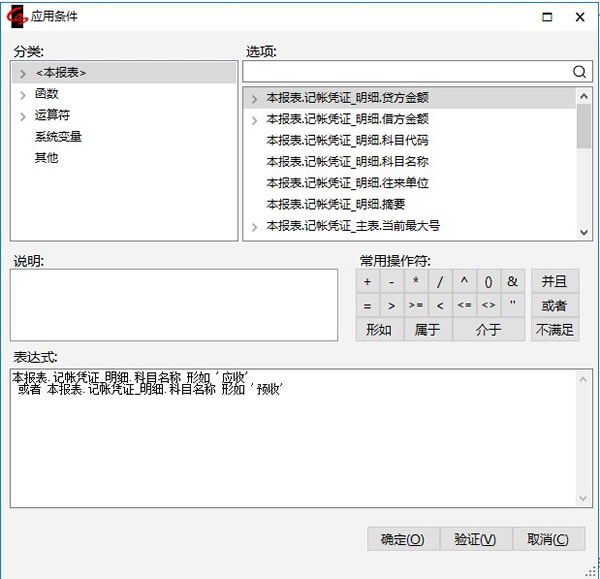Insert the plus operator
Image resolution: width=600 pixels, height=579 pixels.
tap(367, 282)
